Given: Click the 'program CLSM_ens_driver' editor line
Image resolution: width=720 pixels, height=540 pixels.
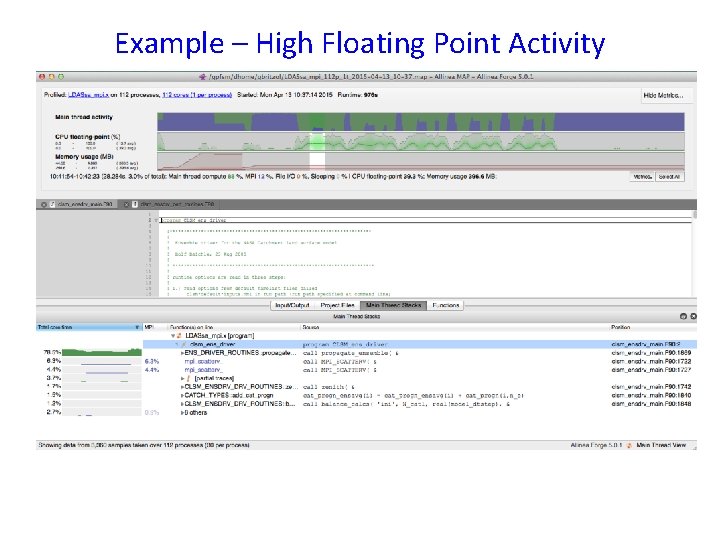Looking at the screenshot, I should tap(426, 220).
